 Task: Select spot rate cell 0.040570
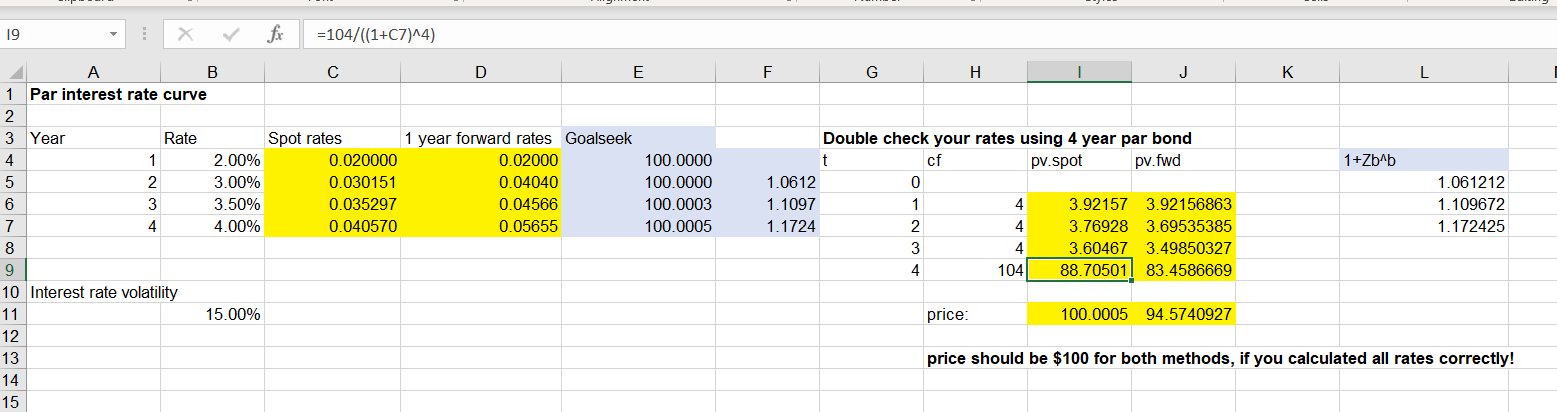tap(332, 226)
